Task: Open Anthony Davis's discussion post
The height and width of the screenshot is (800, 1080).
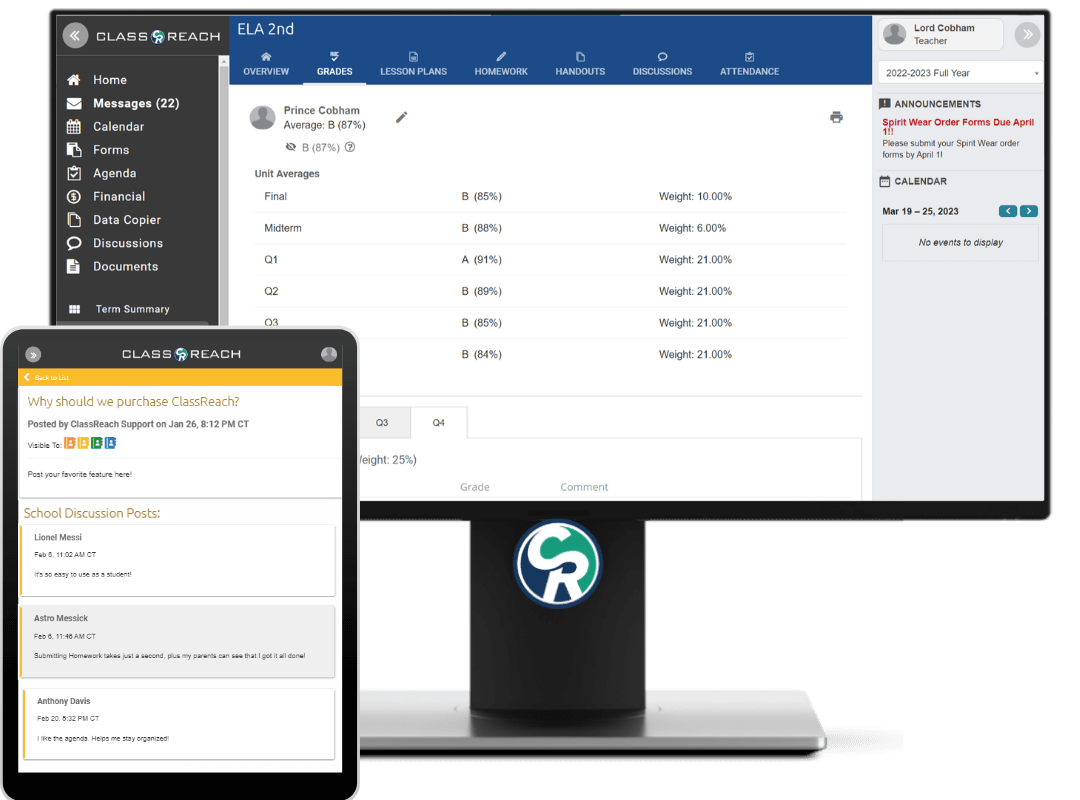Action: point(178,724)
